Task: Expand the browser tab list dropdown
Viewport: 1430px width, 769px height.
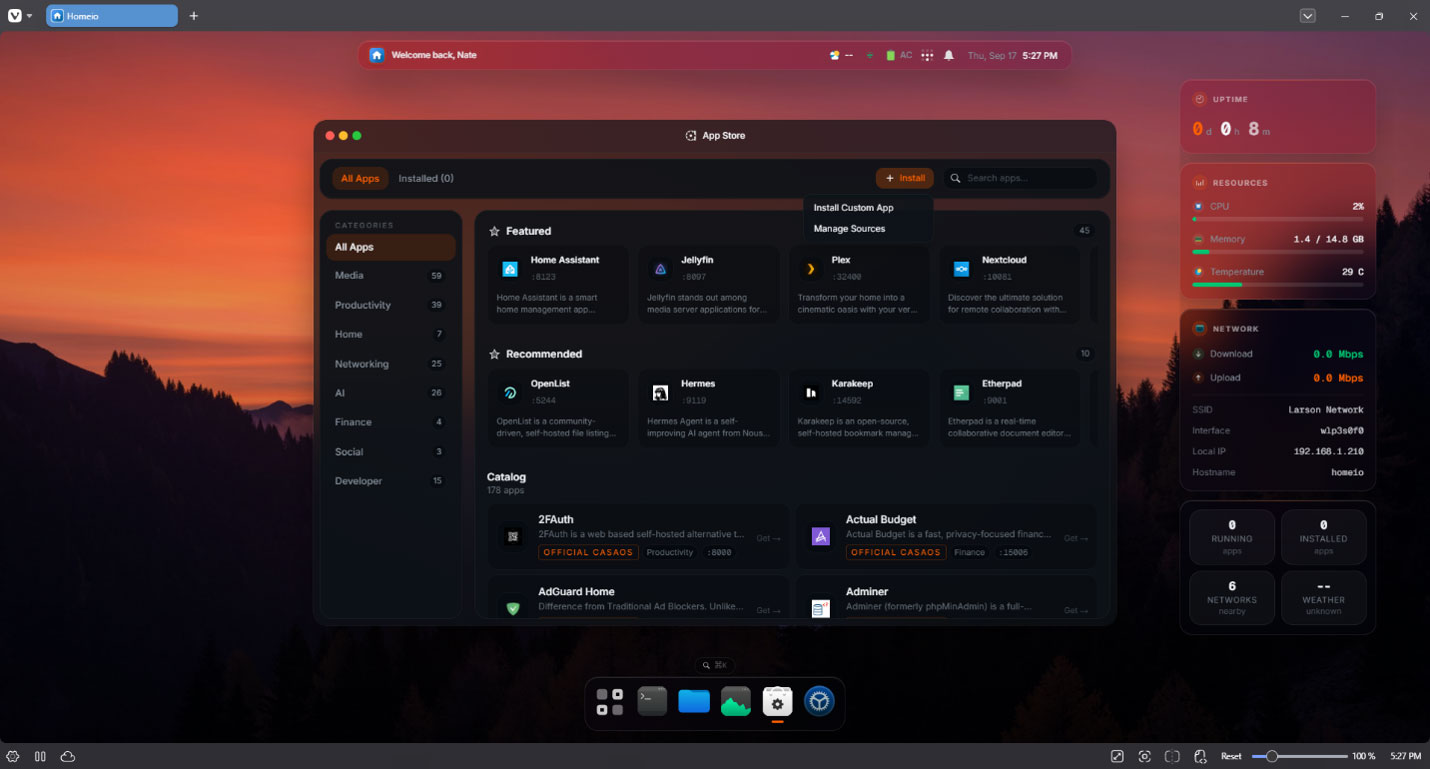Action: 1307,16
